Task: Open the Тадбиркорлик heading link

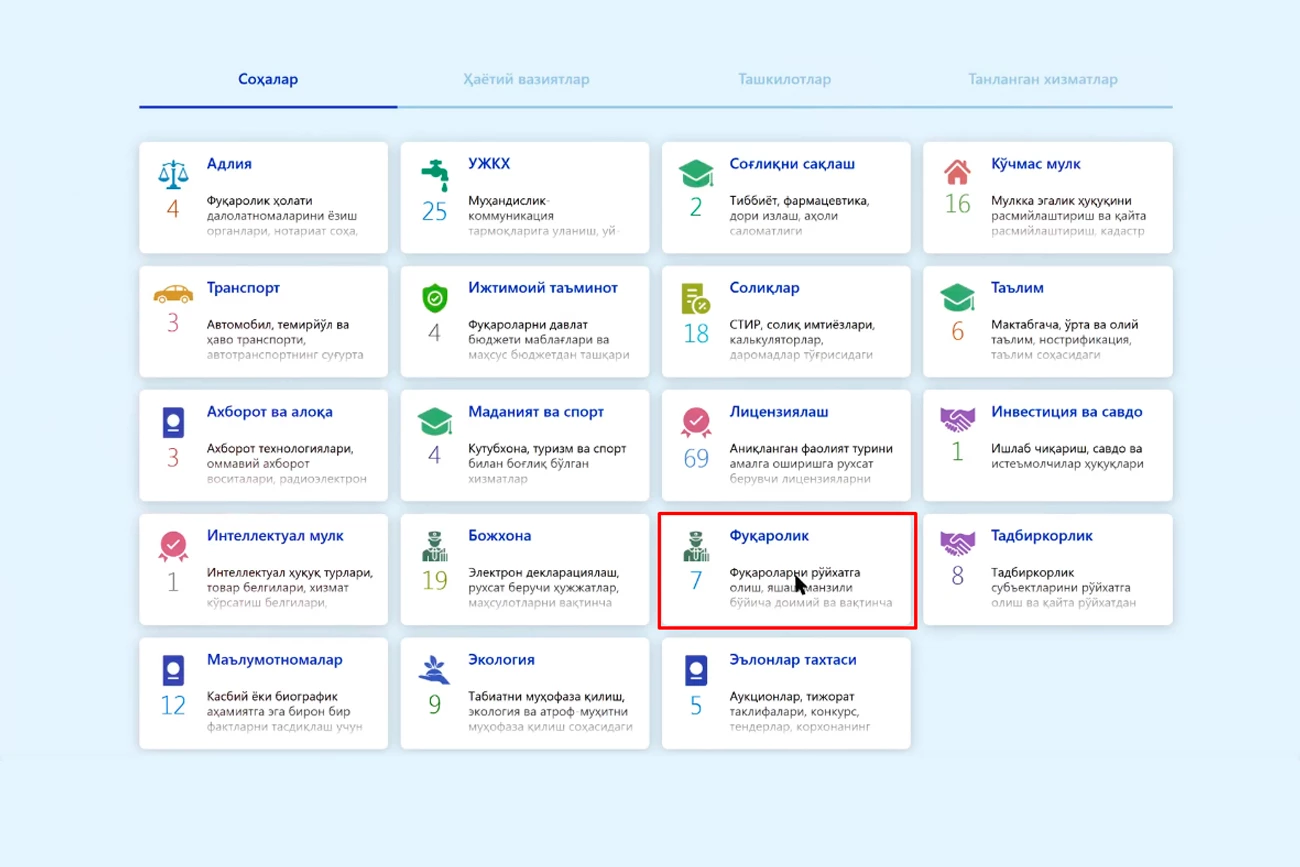Action: click(1040, 536)
